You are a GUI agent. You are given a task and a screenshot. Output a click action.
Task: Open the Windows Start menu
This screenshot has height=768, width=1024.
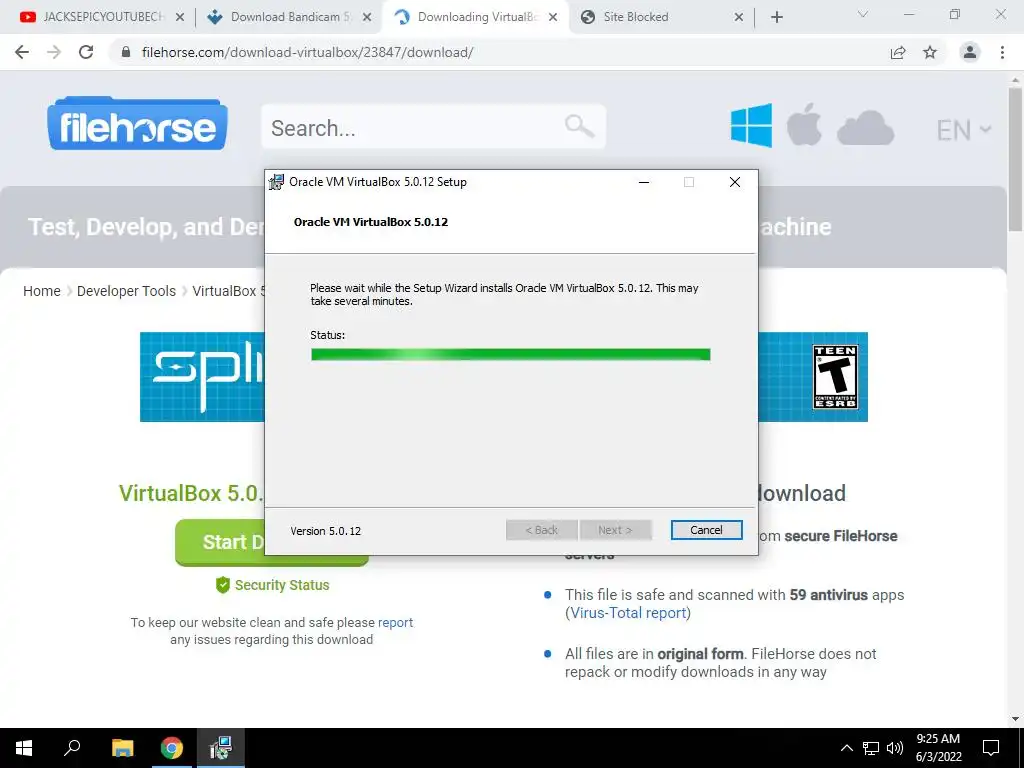pos(24,748)
